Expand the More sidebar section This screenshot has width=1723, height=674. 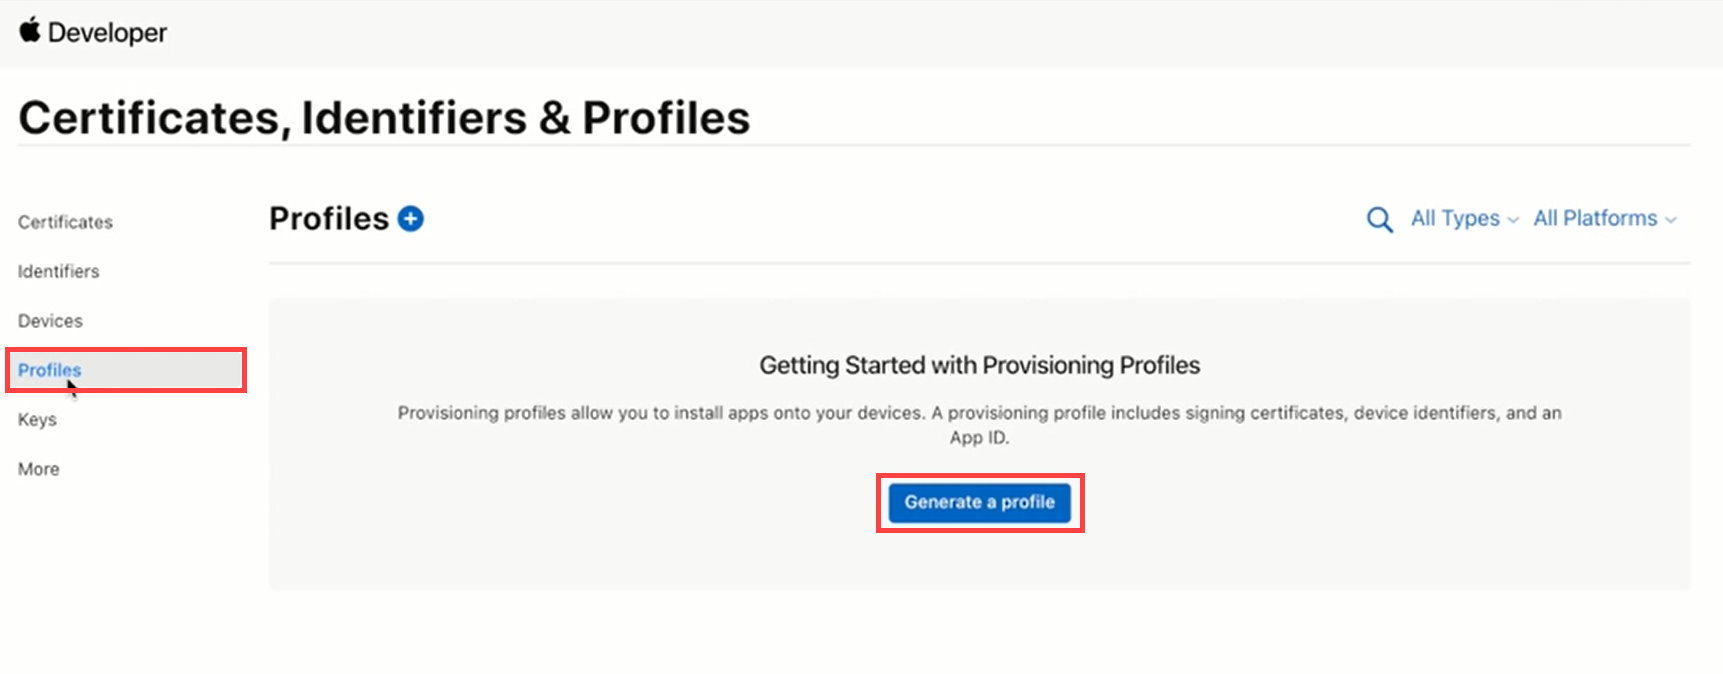point(39,469)
